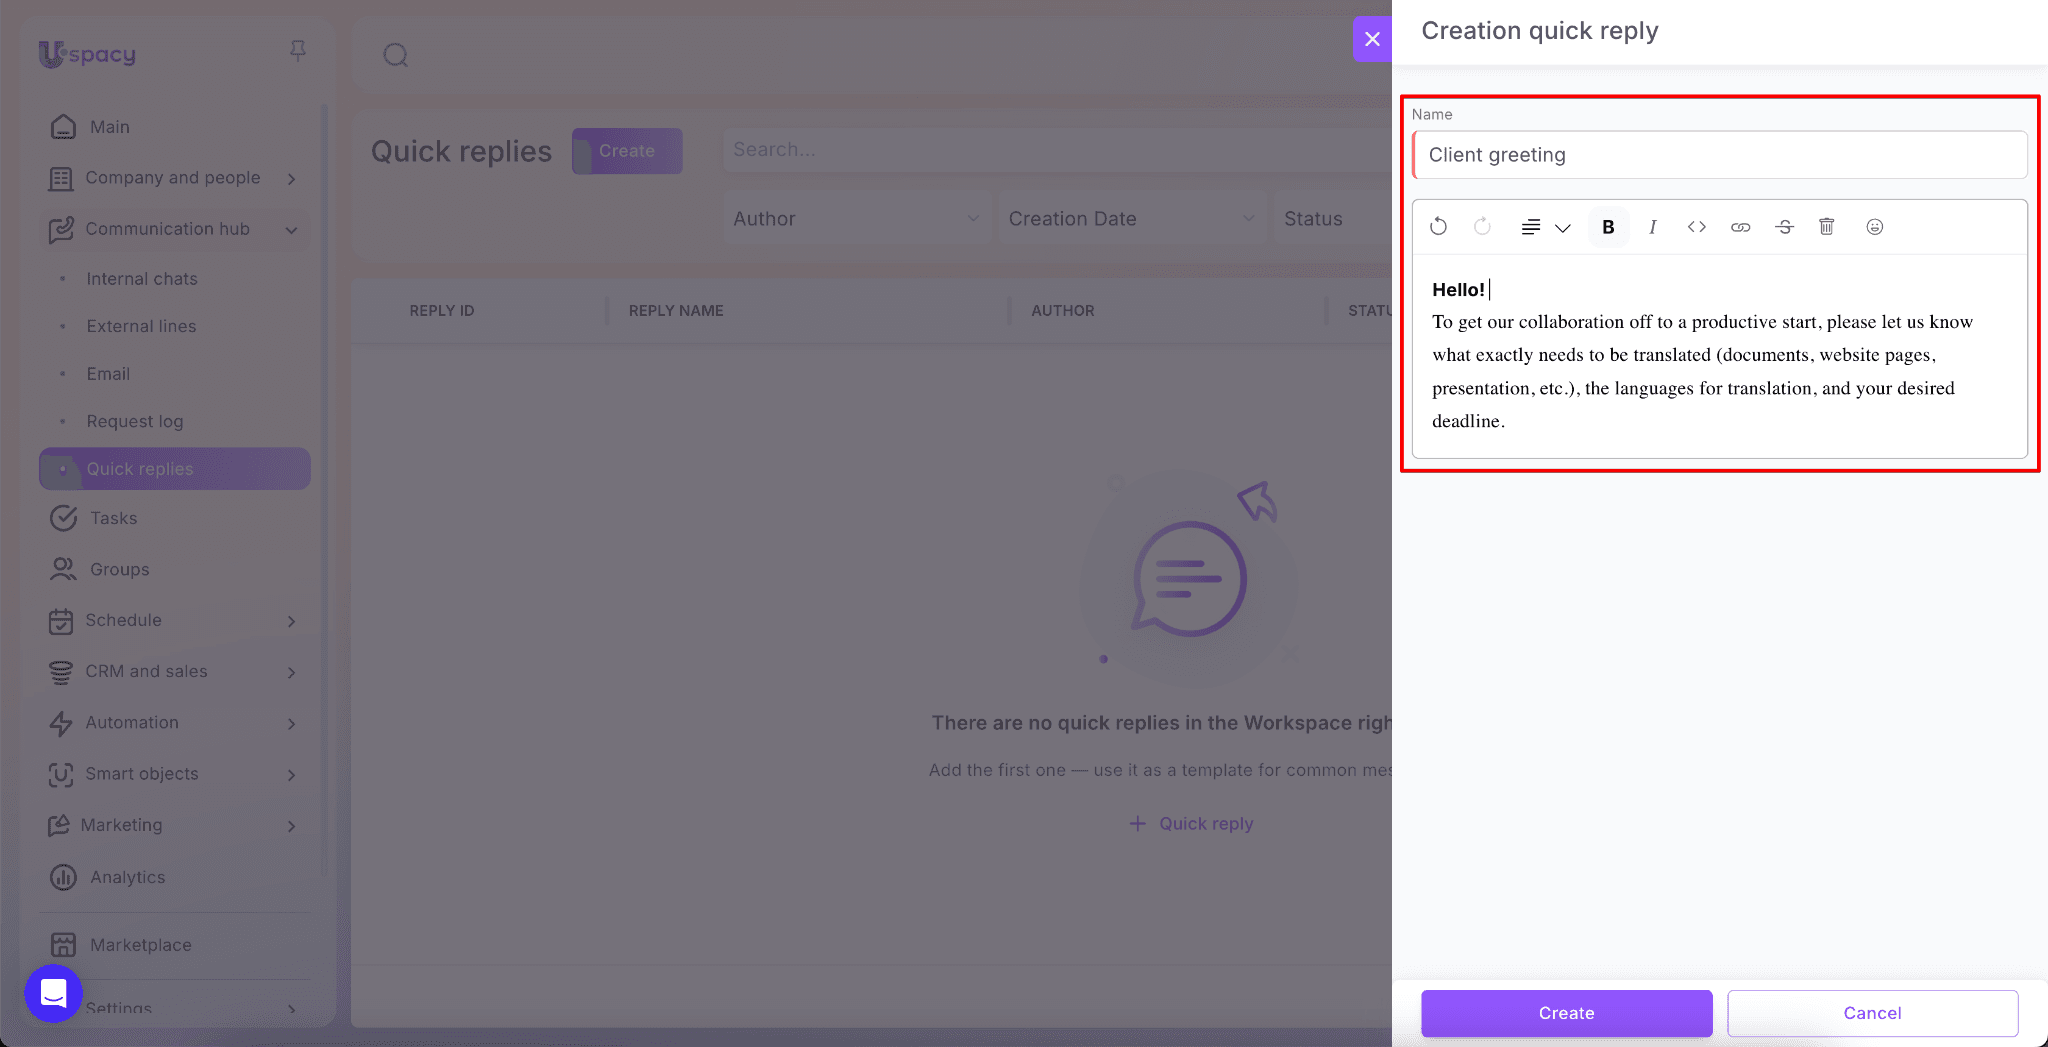Viewport: 2048px width, 1047px height.
Task: Go to Internal chats
Action: click(x=142, y=279)
